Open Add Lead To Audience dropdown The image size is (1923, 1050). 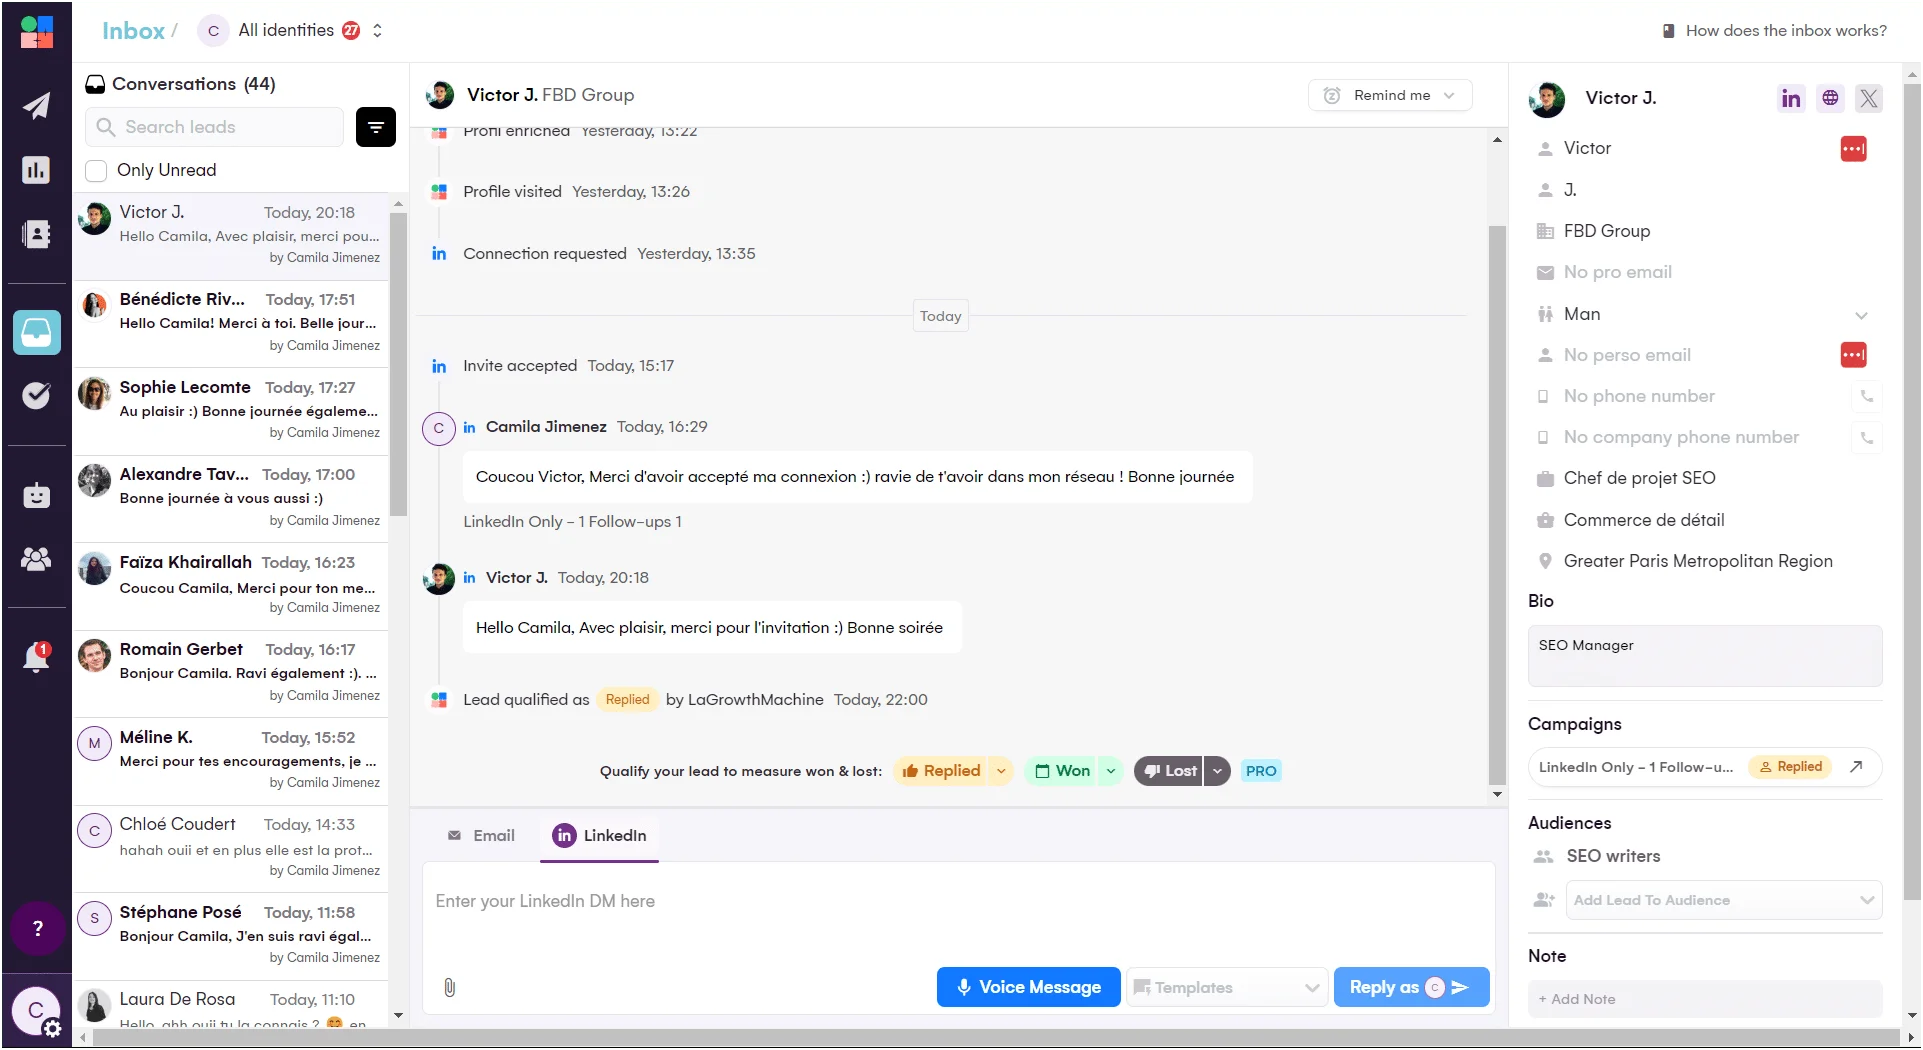(1724, 900)
